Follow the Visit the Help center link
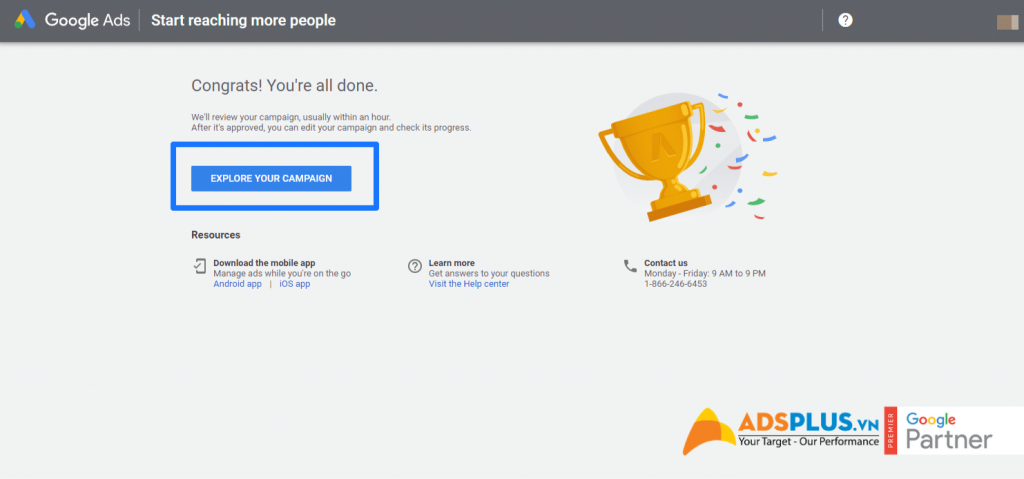Image resolution: width=1024 pixels, height=479 pixels. pos(469,284)
